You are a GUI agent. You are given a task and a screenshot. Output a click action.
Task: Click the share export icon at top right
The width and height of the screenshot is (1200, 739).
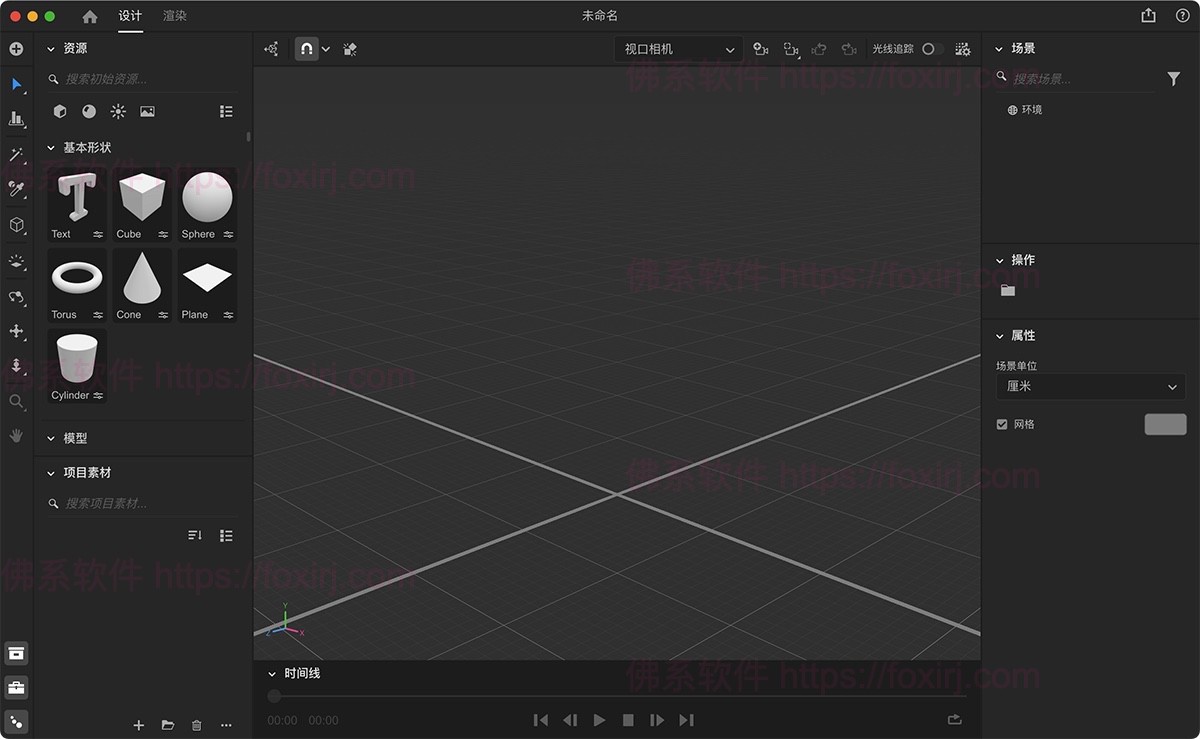(1148, 16)
